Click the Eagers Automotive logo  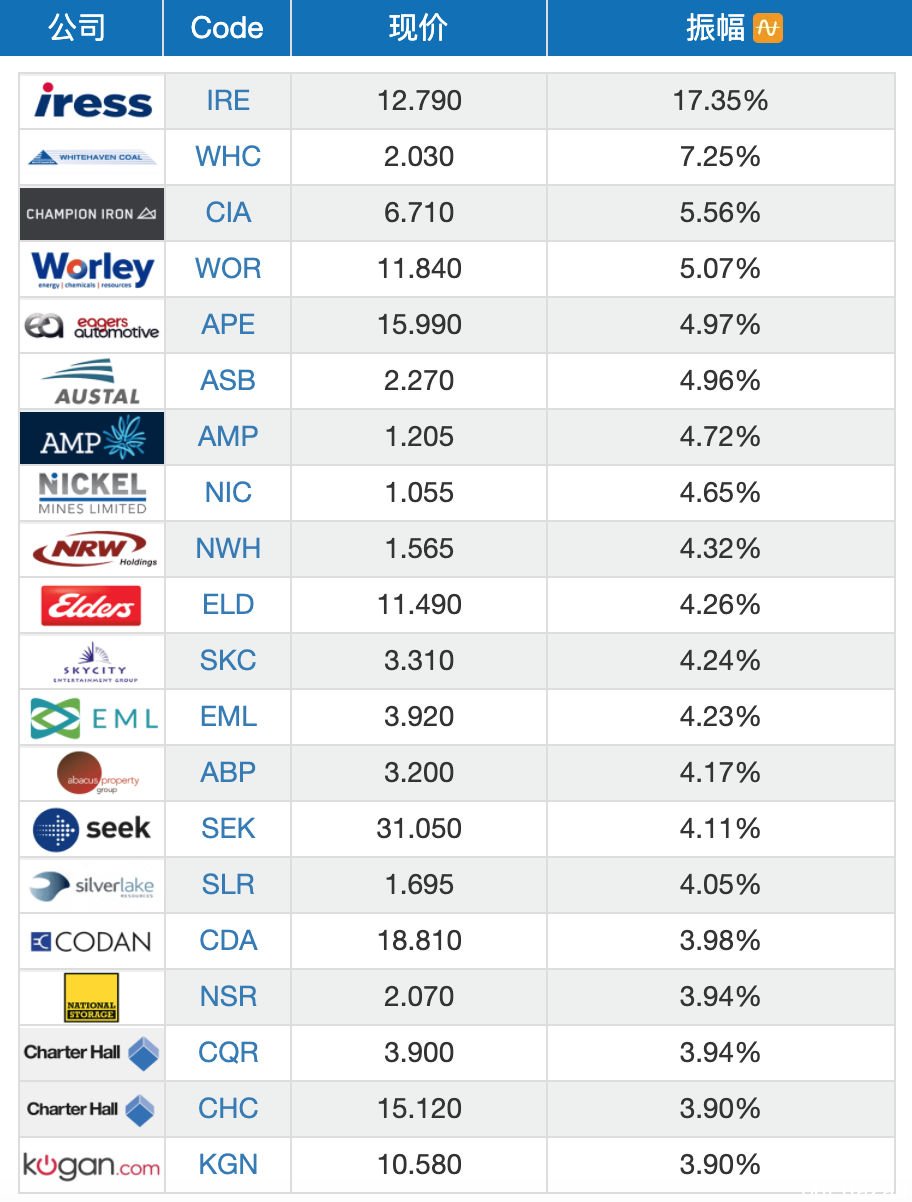92,325
